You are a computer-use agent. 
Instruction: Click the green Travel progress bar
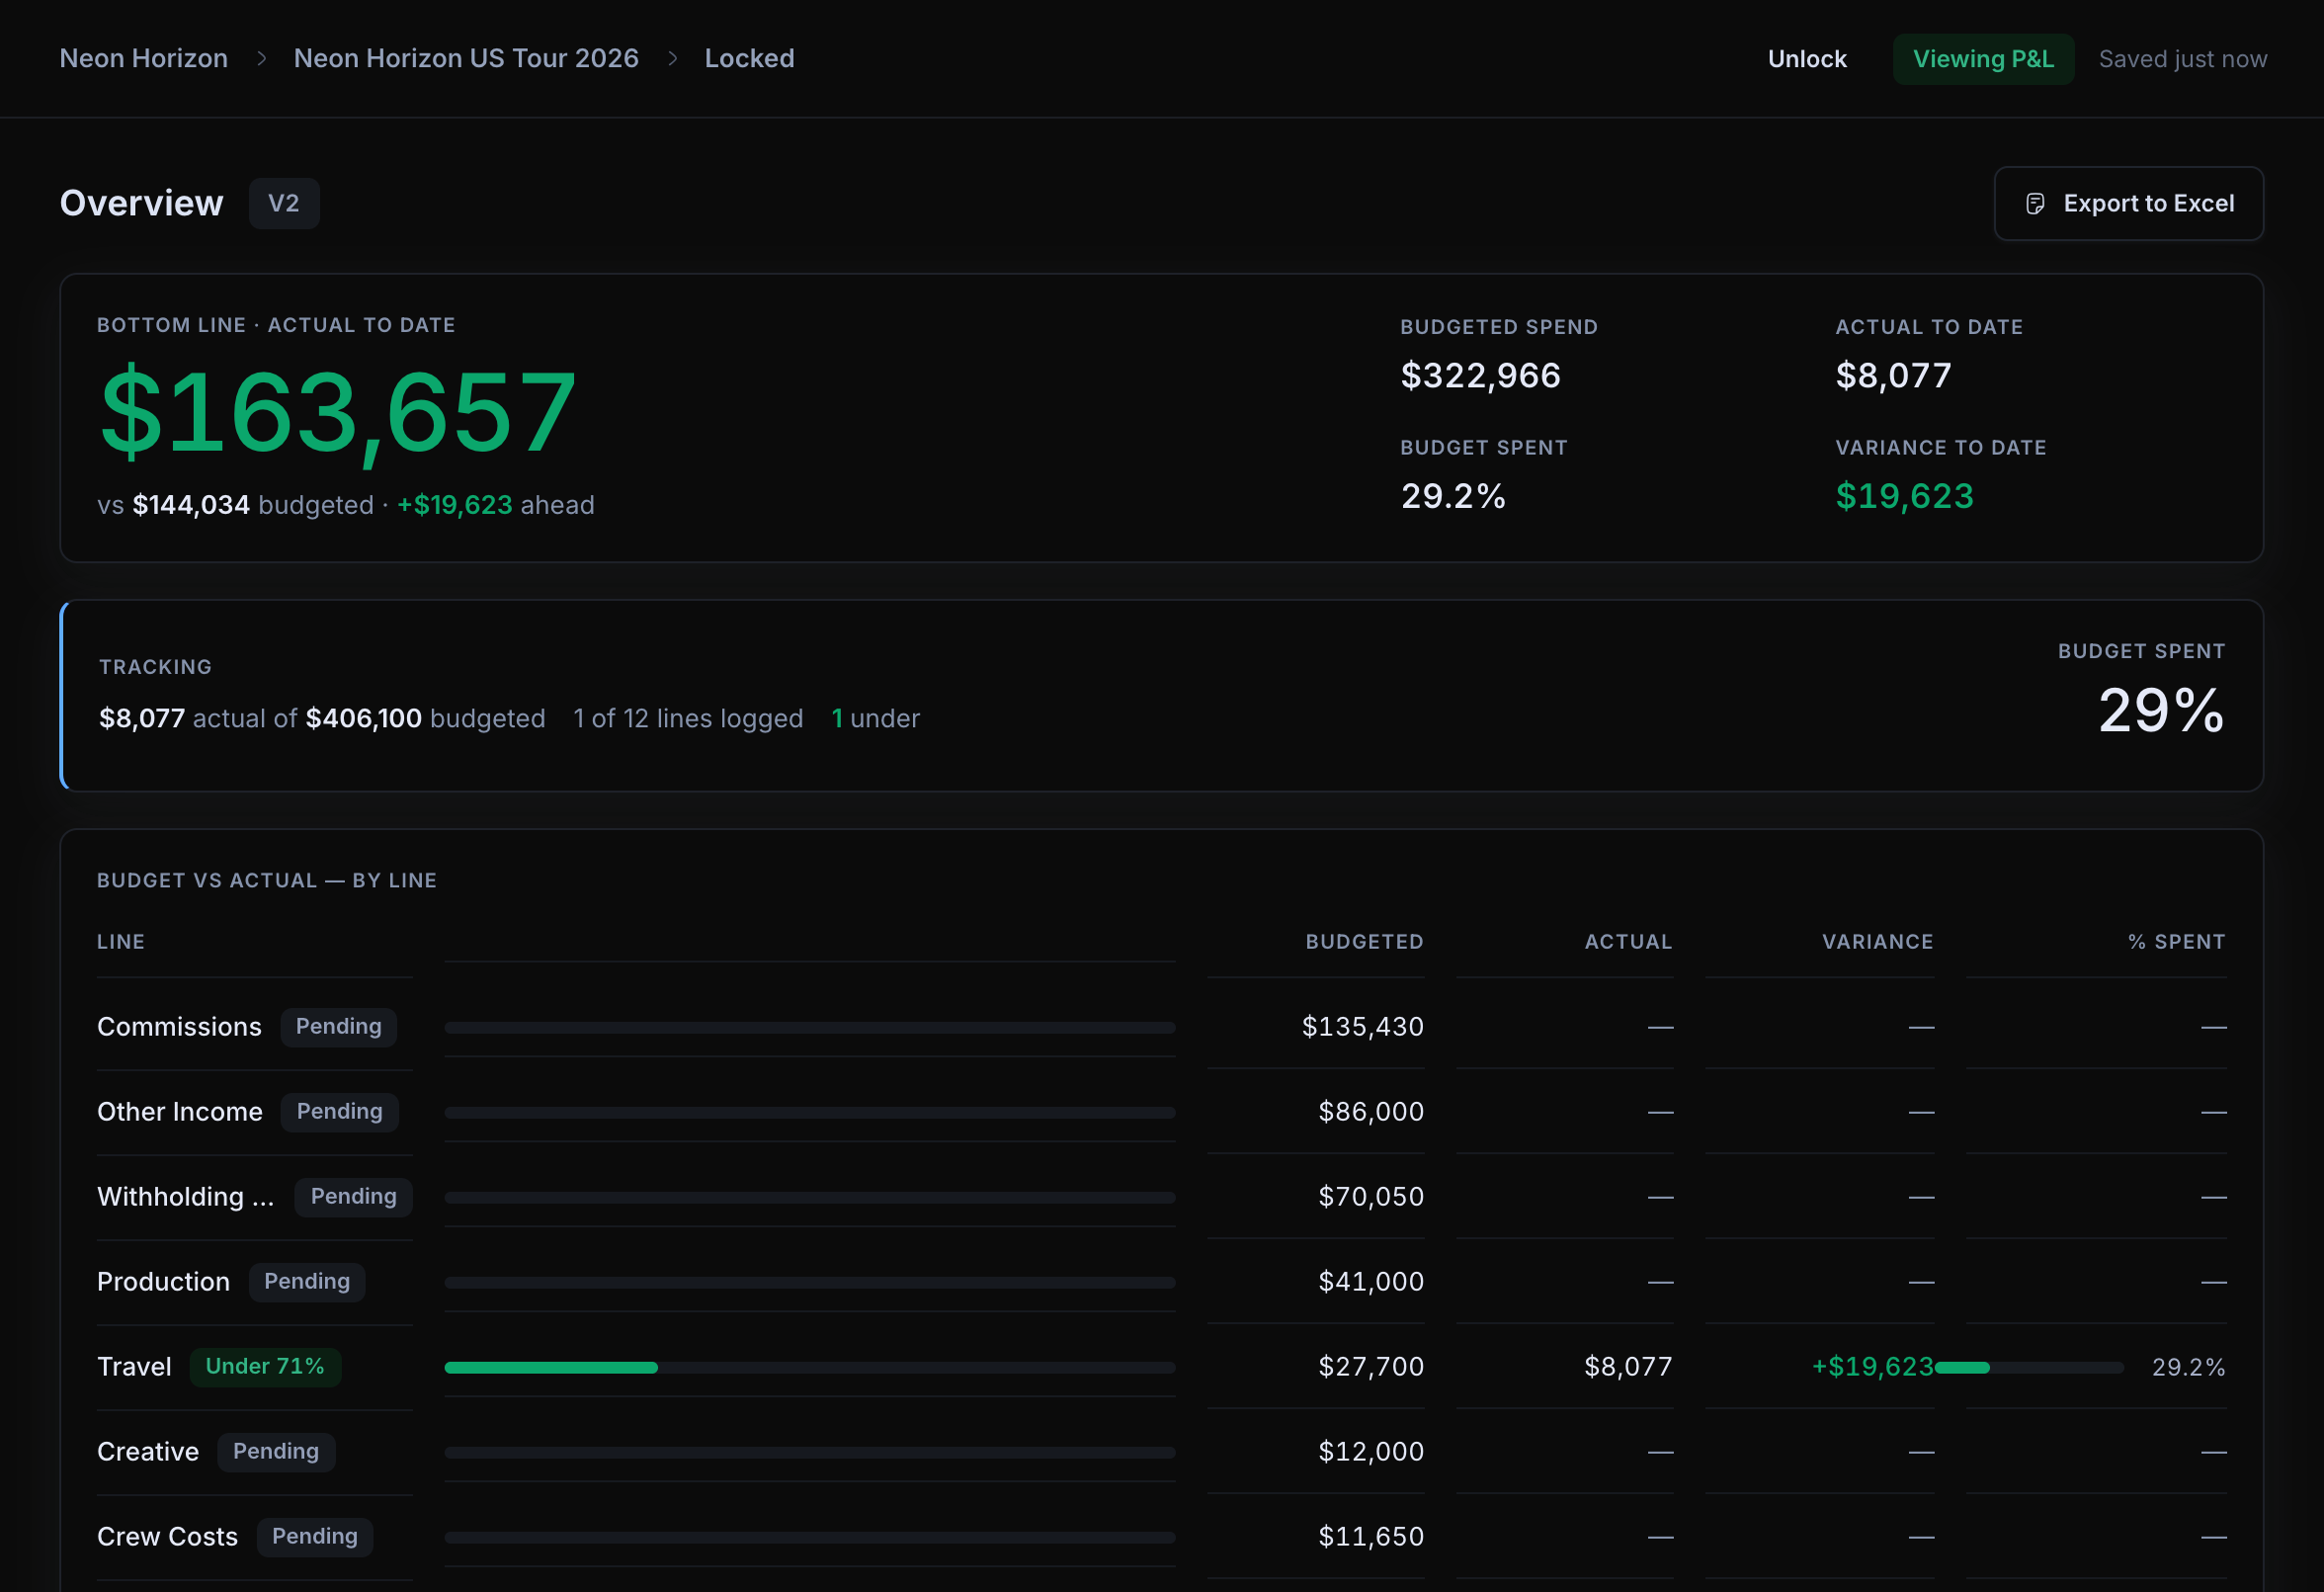(551, 1368)
